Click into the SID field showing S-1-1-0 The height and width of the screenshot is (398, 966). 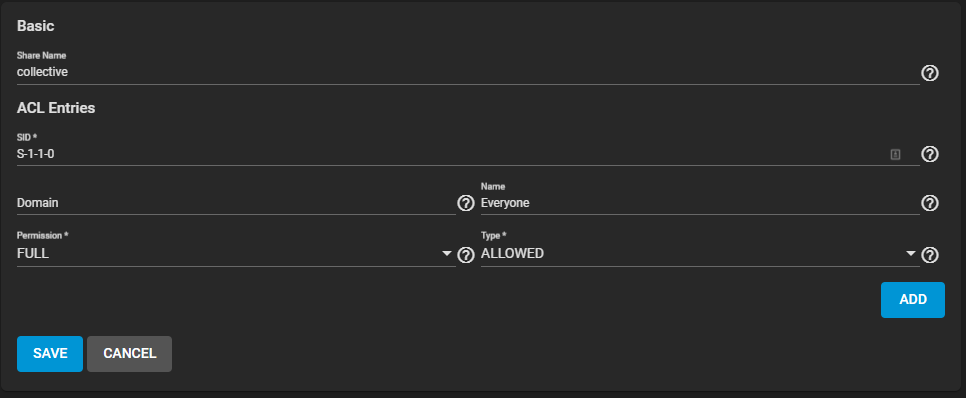(468, 154)
